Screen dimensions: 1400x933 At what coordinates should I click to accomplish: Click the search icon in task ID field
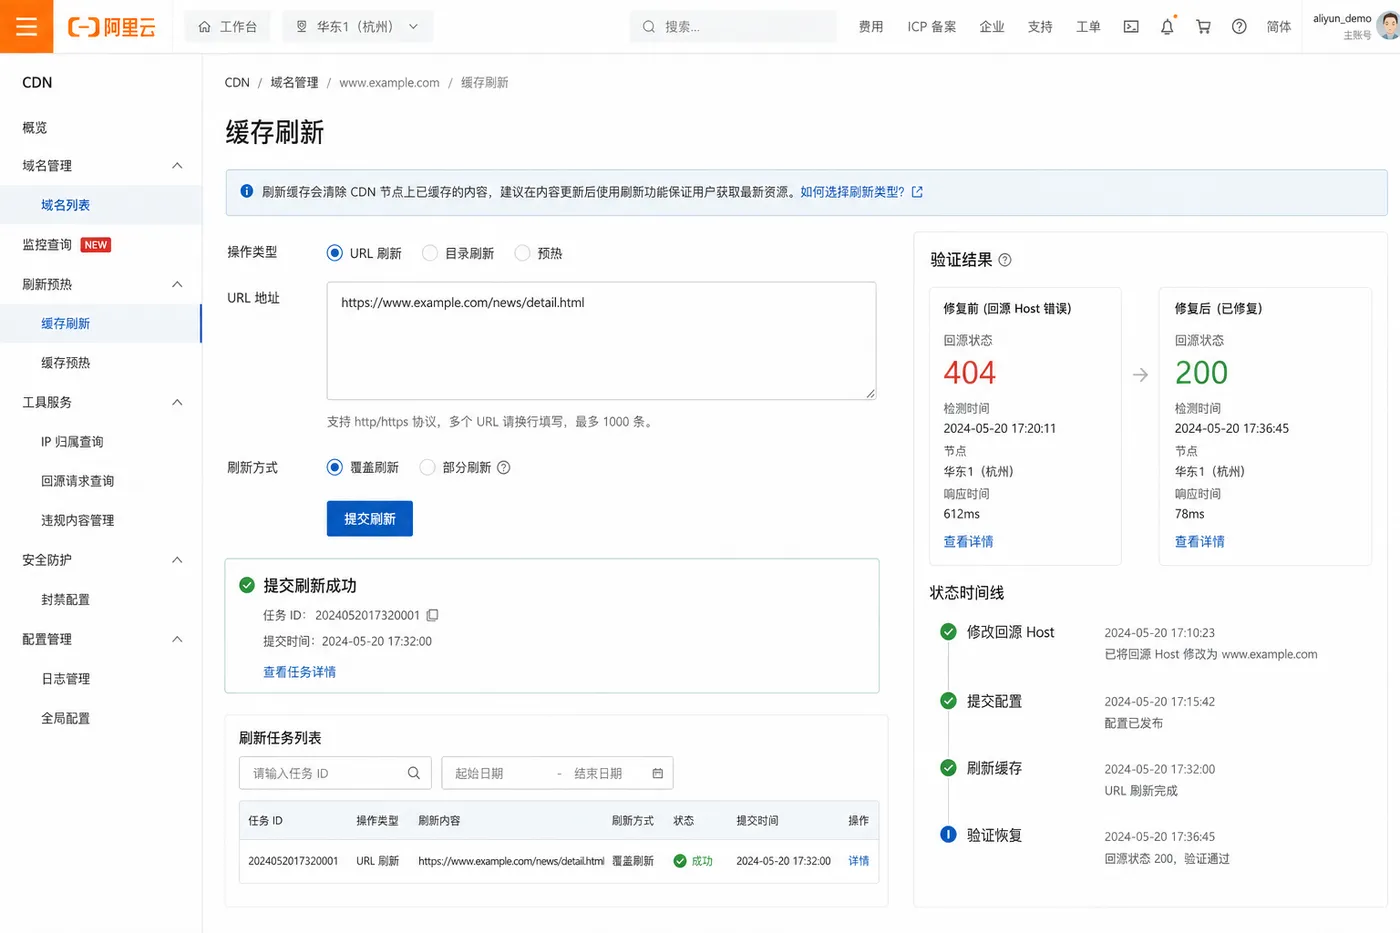tap(414, 773)
